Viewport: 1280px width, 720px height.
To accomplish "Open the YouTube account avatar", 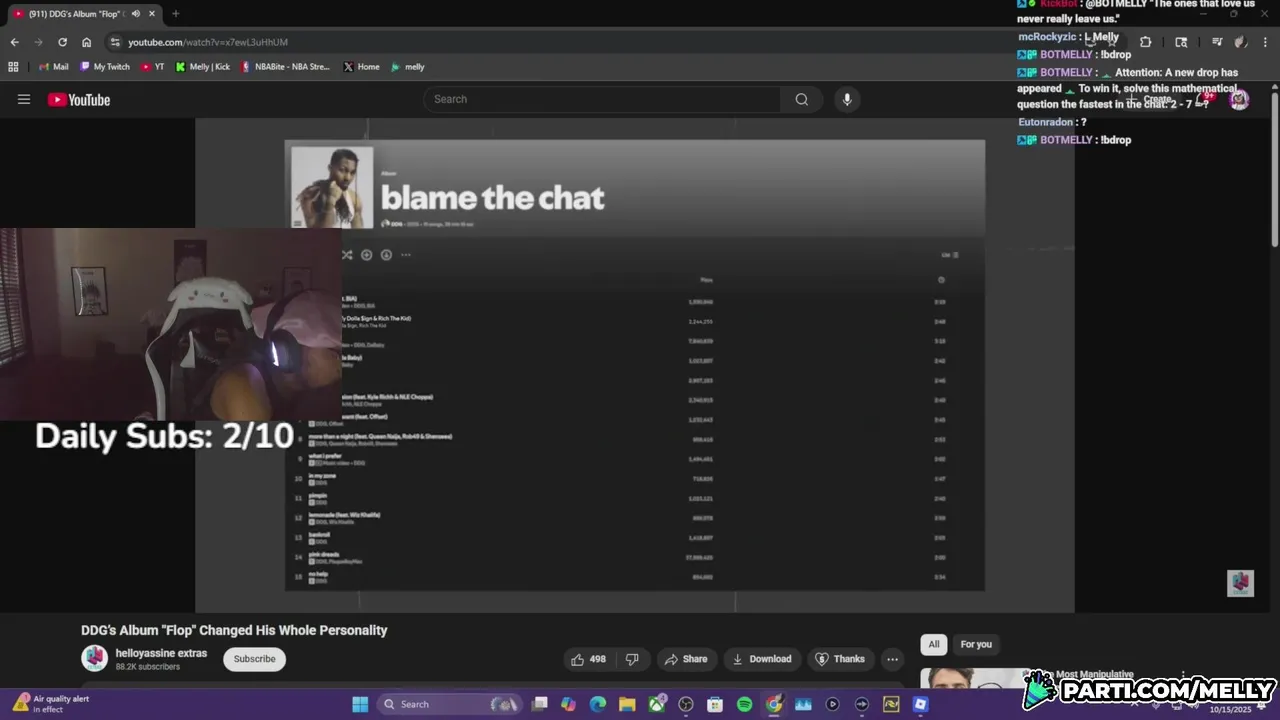I will [x=1239, y=99].
